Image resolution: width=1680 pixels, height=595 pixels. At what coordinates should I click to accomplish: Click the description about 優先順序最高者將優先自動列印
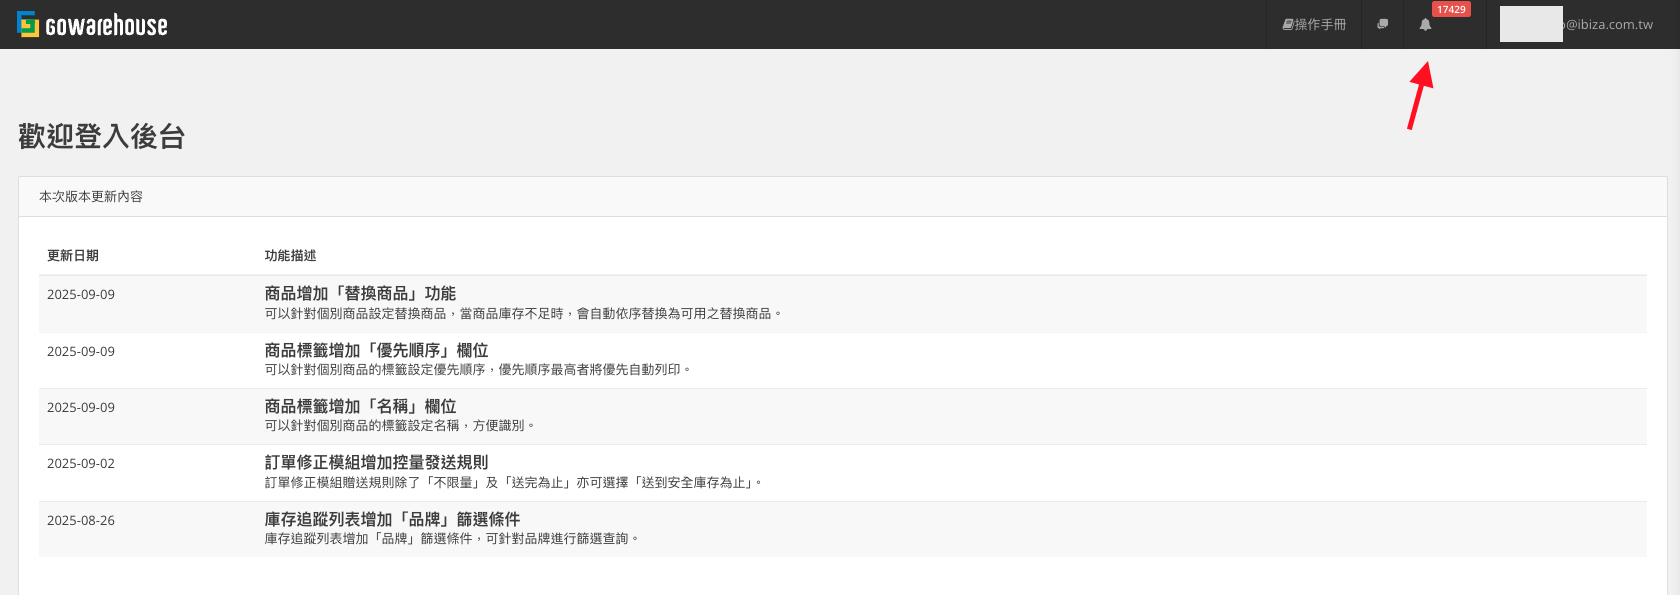(478, 370)
